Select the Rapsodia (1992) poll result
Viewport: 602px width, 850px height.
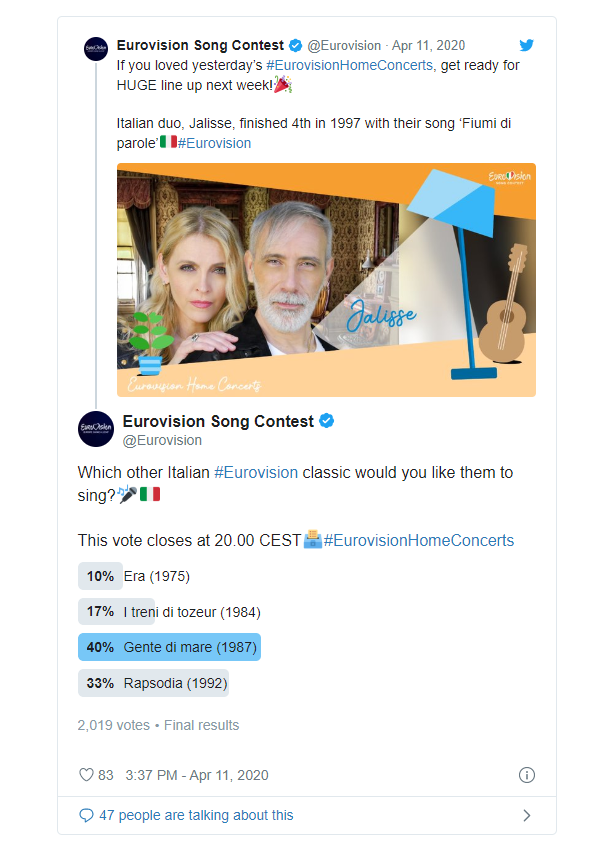click(x=153, y=682)
